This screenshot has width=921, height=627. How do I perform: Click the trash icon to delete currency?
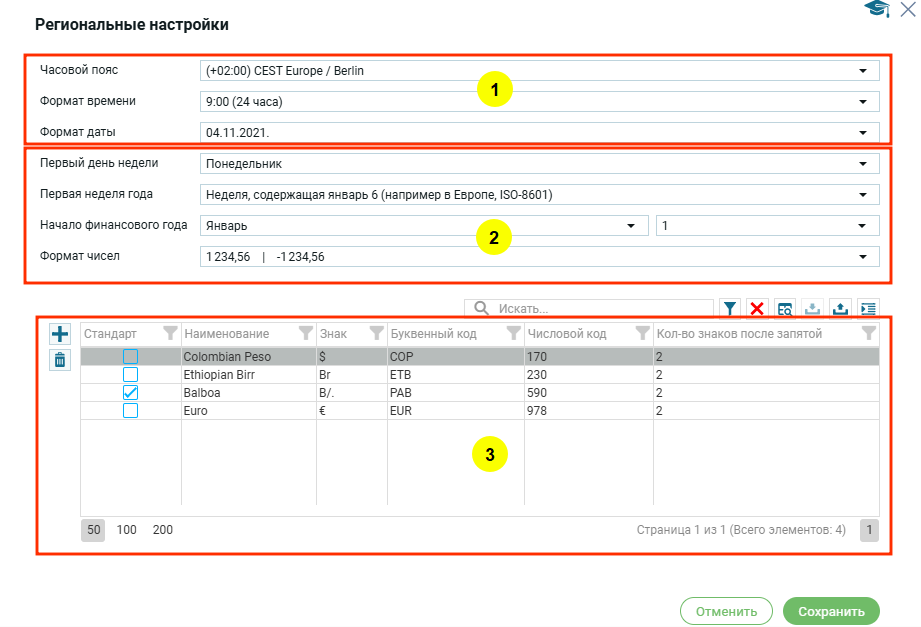[x=60, y=360]
